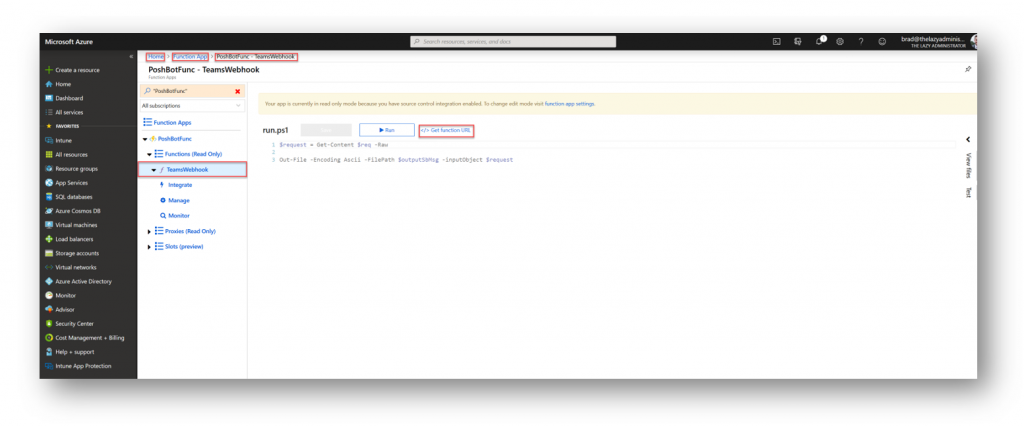The height and width of the screenshot is (427, 1024).
Task: Select Proxies (Read Only) in the tree
Action: (190, 231)
